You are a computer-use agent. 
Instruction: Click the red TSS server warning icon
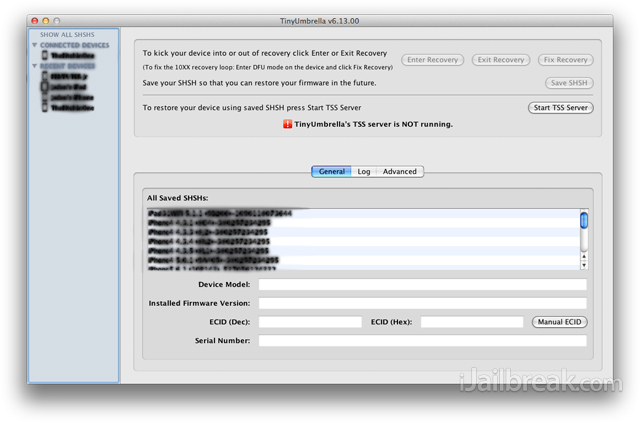[x=287, y=124]
